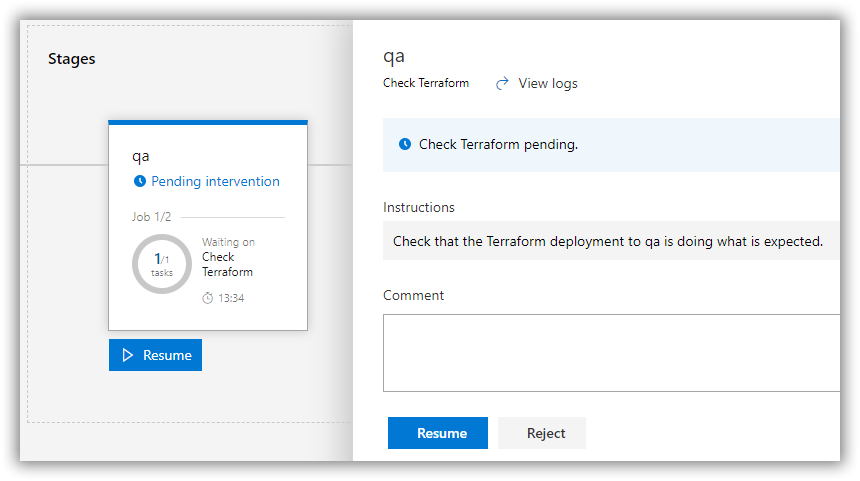Open the Pending intervention status link
Screen dimensions: 860x481
pyautogui.click(x=215, y=182)
